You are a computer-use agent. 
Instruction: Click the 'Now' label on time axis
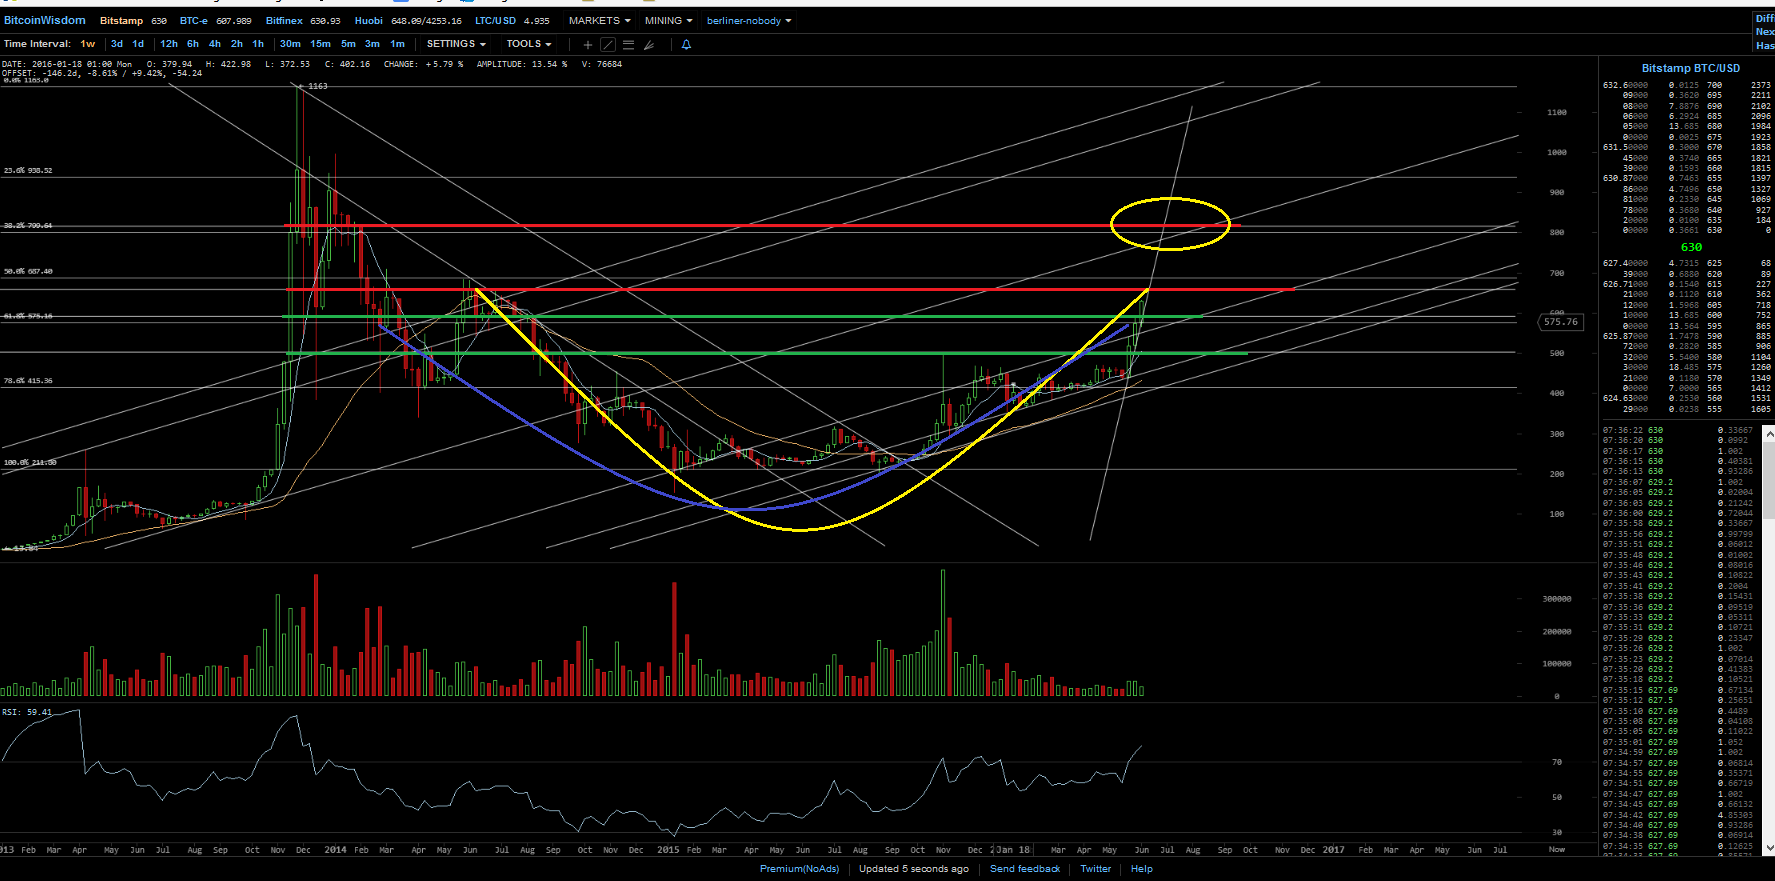(1557, 850)
